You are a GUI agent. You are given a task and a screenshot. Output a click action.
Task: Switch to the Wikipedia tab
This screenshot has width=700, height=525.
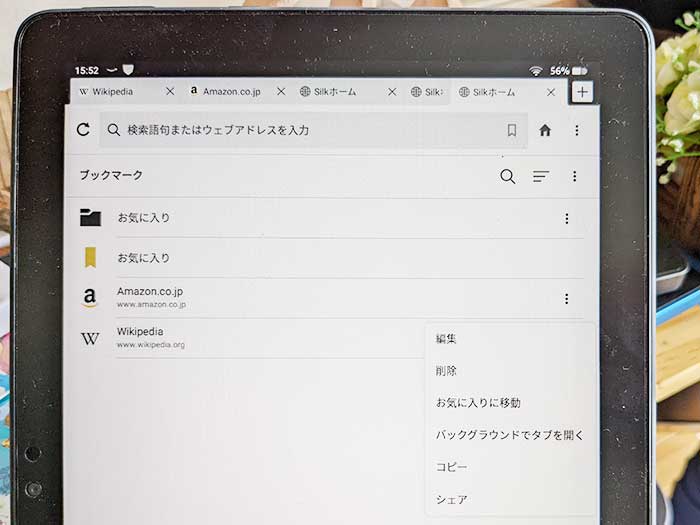pos(113,92)
